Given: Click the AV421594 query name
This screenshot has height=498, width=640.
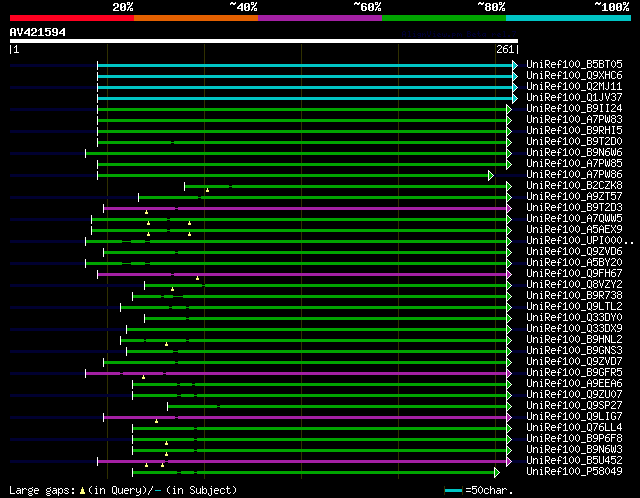Looking at the screenshot, I should point(37,32).
